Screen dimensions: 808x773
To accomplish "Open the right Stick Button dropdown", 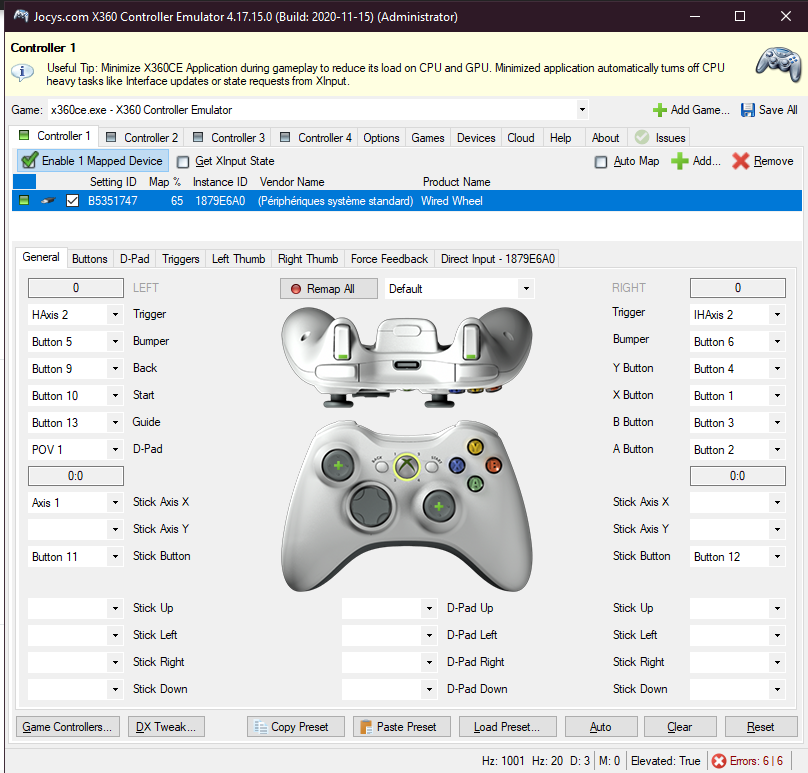I will click(777, 557).
